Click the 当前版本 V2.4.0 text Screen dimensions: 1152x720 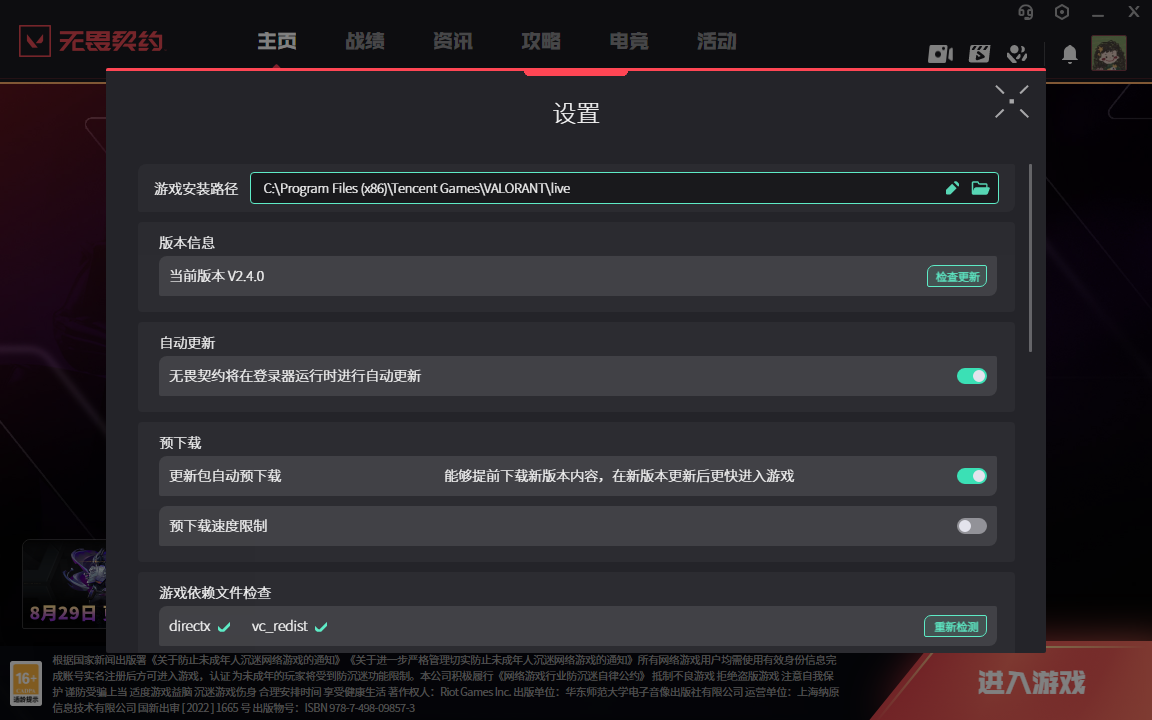217,276
